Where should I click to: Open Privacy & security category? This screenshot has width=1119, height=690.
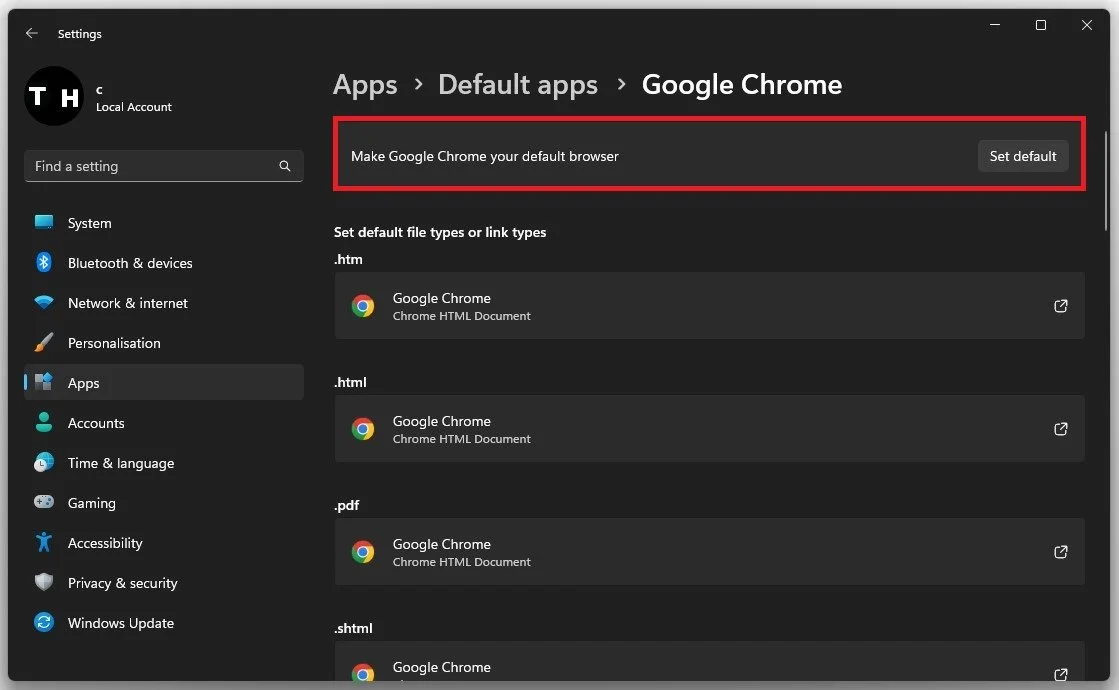click(163, 583)
